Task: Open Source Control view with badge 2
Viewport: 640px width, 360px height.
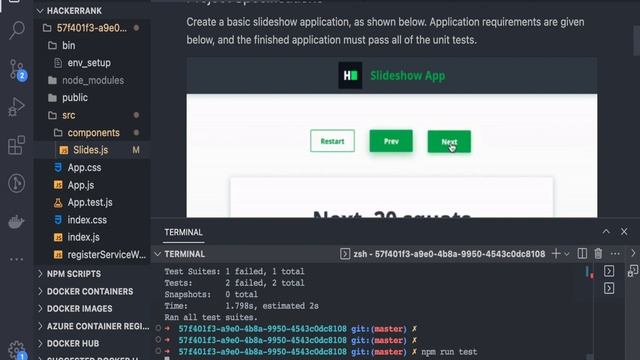Action: tap(17, 69)
